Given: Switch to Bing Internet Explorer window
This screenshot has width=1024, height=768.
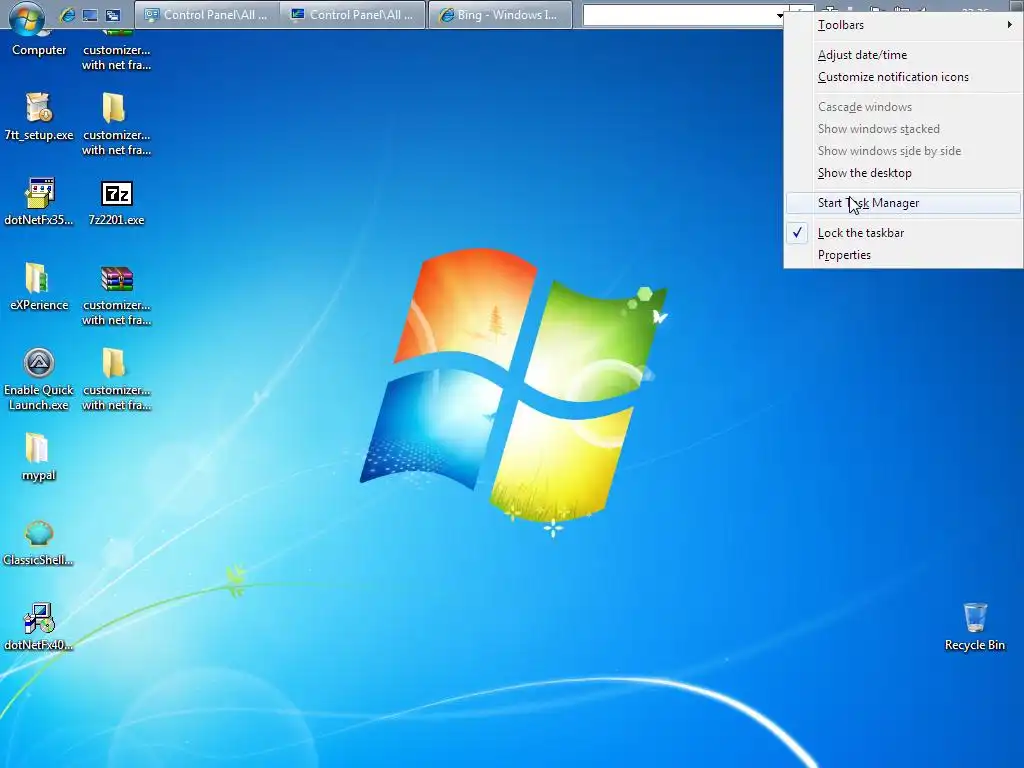Looking at the screenshot, I should [500, 15].
